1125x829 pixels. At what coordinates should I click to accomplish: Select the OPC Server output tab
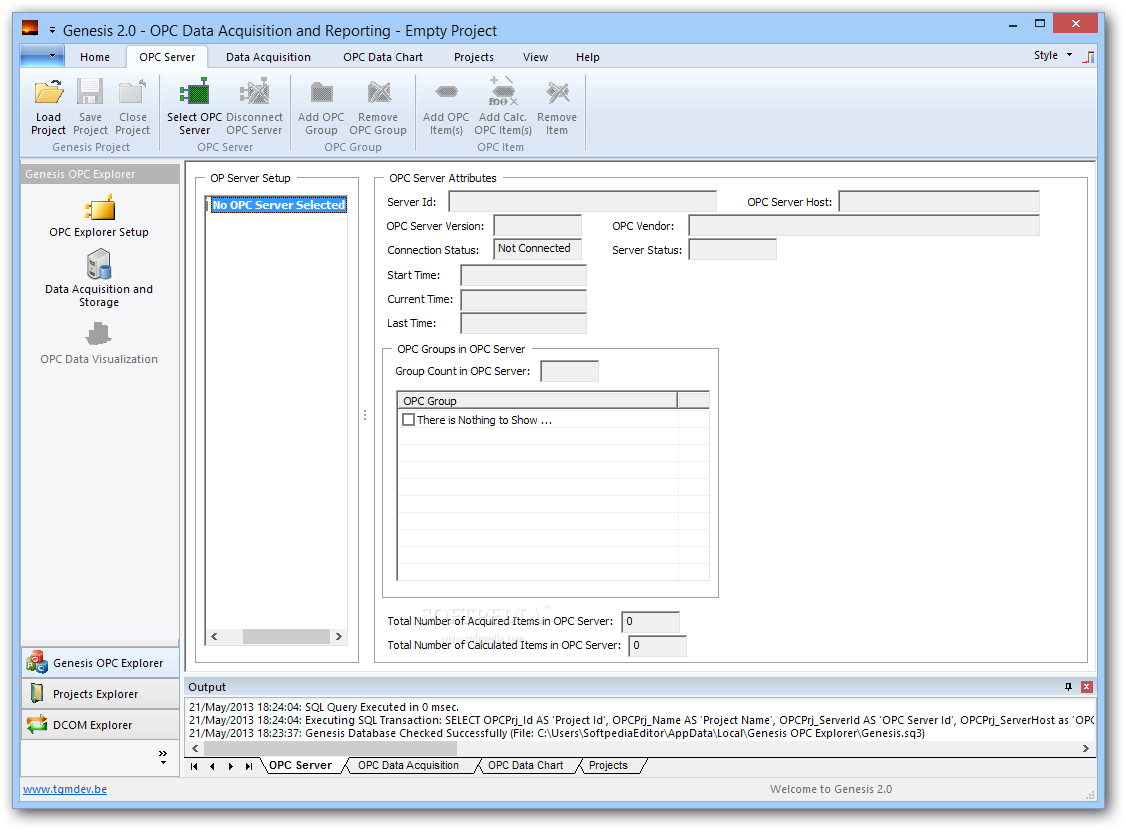pyautogui.click(x=301, y=766)
